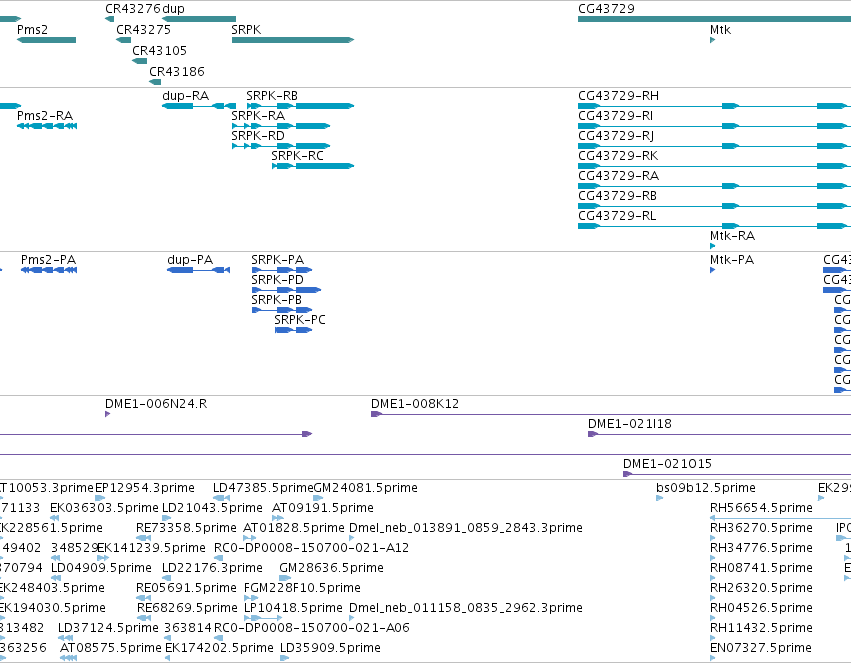
Task: Click the CG43729-RJ transcript label
Action: (616, 136)
